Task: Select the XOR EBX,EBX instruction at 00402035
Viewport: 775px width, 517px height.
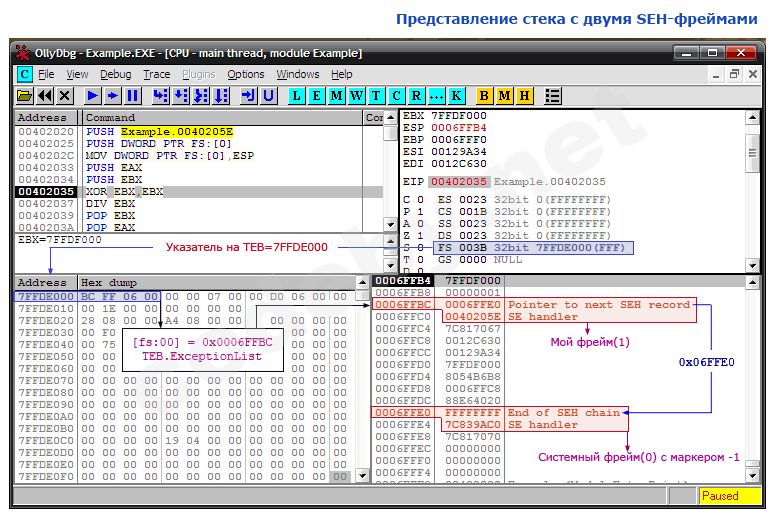Action: click(124, 191)
